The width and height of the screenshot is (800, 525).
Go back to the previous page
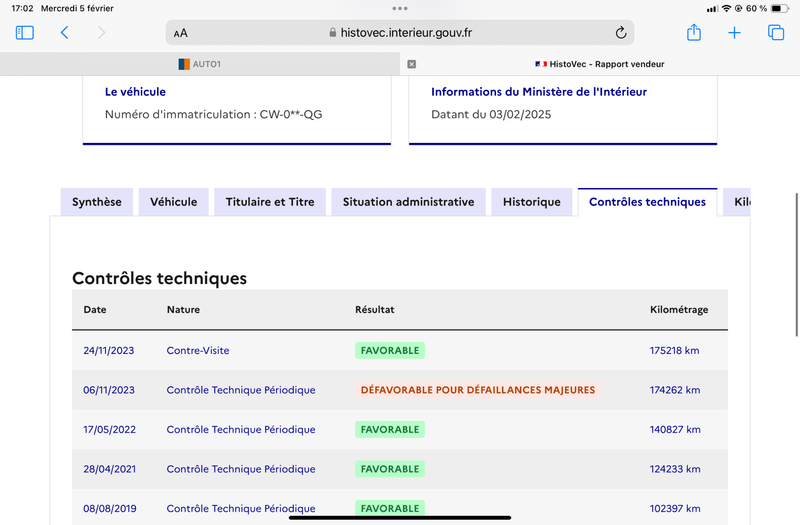[64, 33]
